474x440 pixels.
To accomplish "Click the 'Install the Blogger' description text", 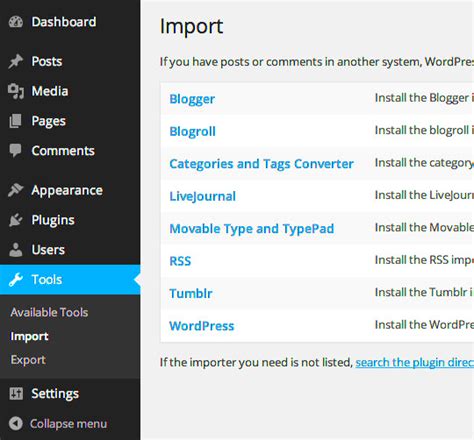I will pyautogui.click(x=424, y=98).
